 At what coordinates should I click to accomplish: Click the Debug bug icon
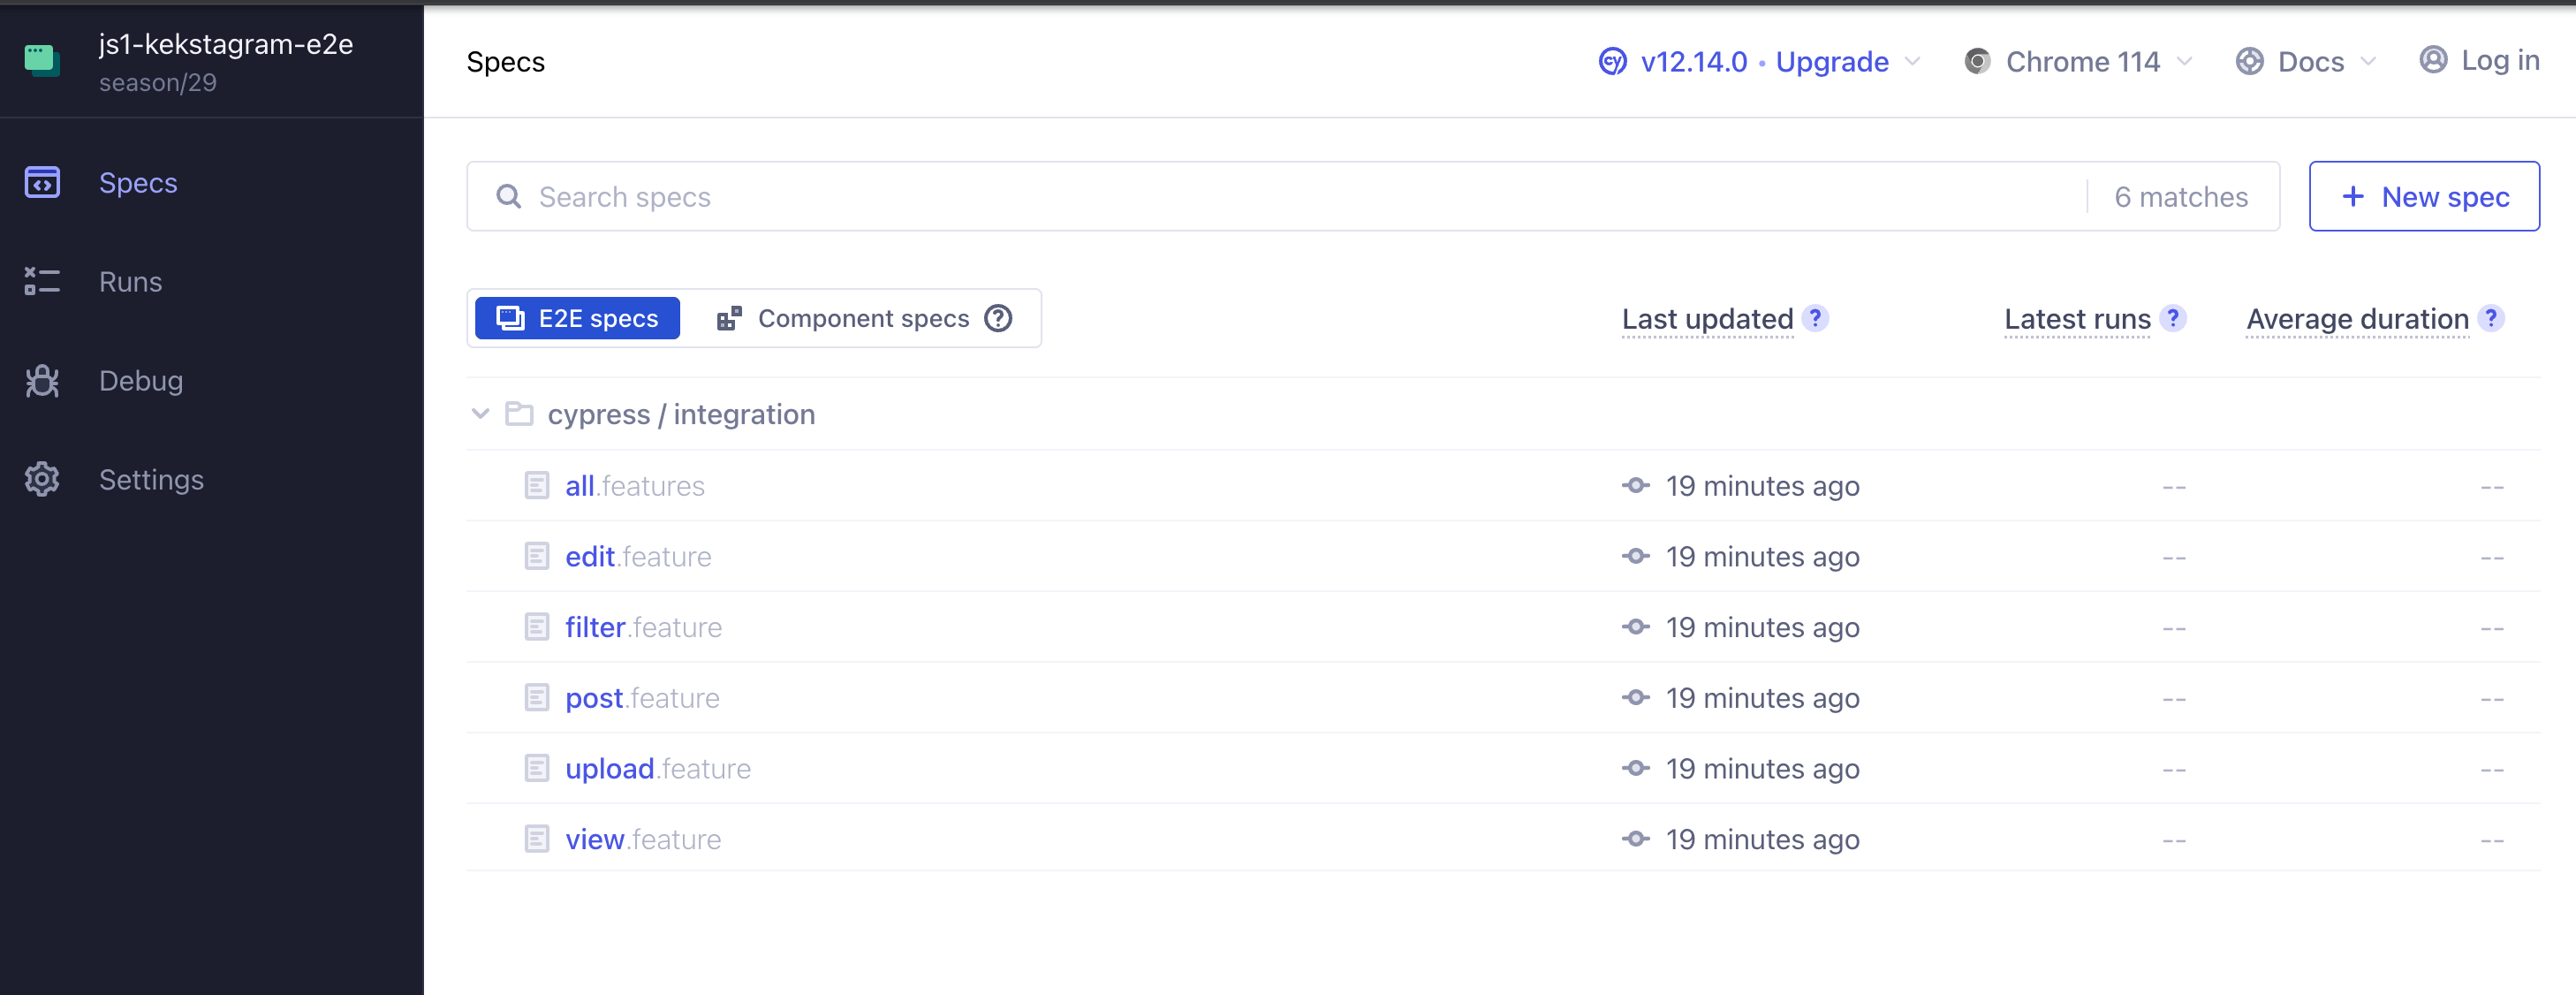coord(42,381)
